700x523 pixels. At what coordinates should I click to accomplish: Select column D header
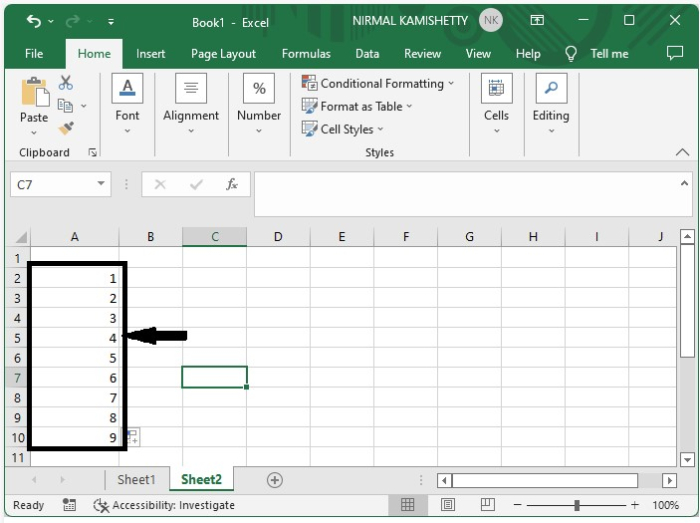(x=278, y=237)
